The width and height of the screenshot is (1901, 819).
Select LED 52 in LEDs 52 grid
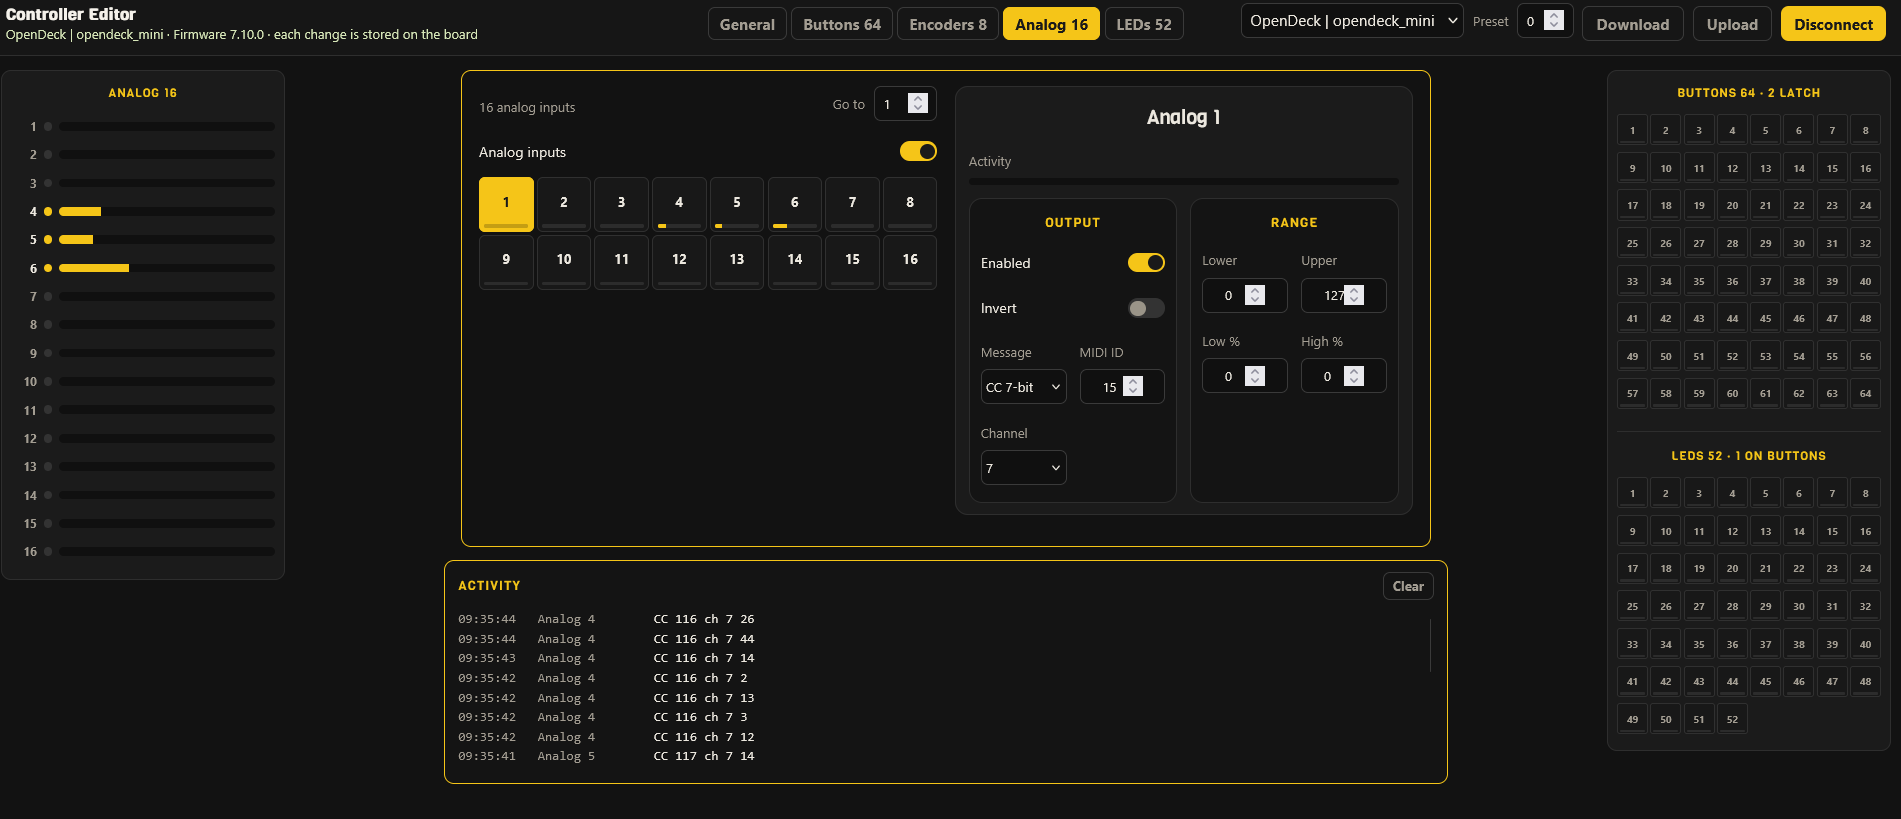(x=1732, y=719)
